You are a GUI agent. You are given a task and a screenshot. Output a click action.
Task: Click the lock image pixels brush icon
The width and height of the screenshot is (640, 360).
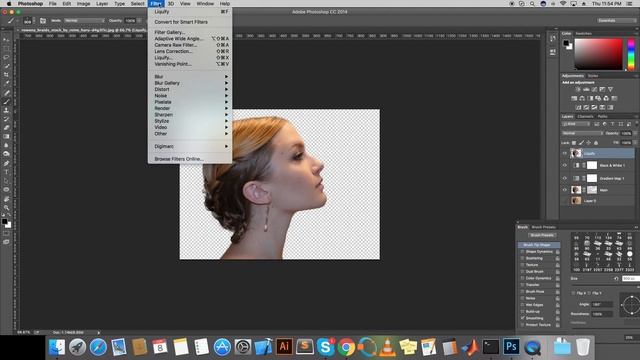pos(581,143)
